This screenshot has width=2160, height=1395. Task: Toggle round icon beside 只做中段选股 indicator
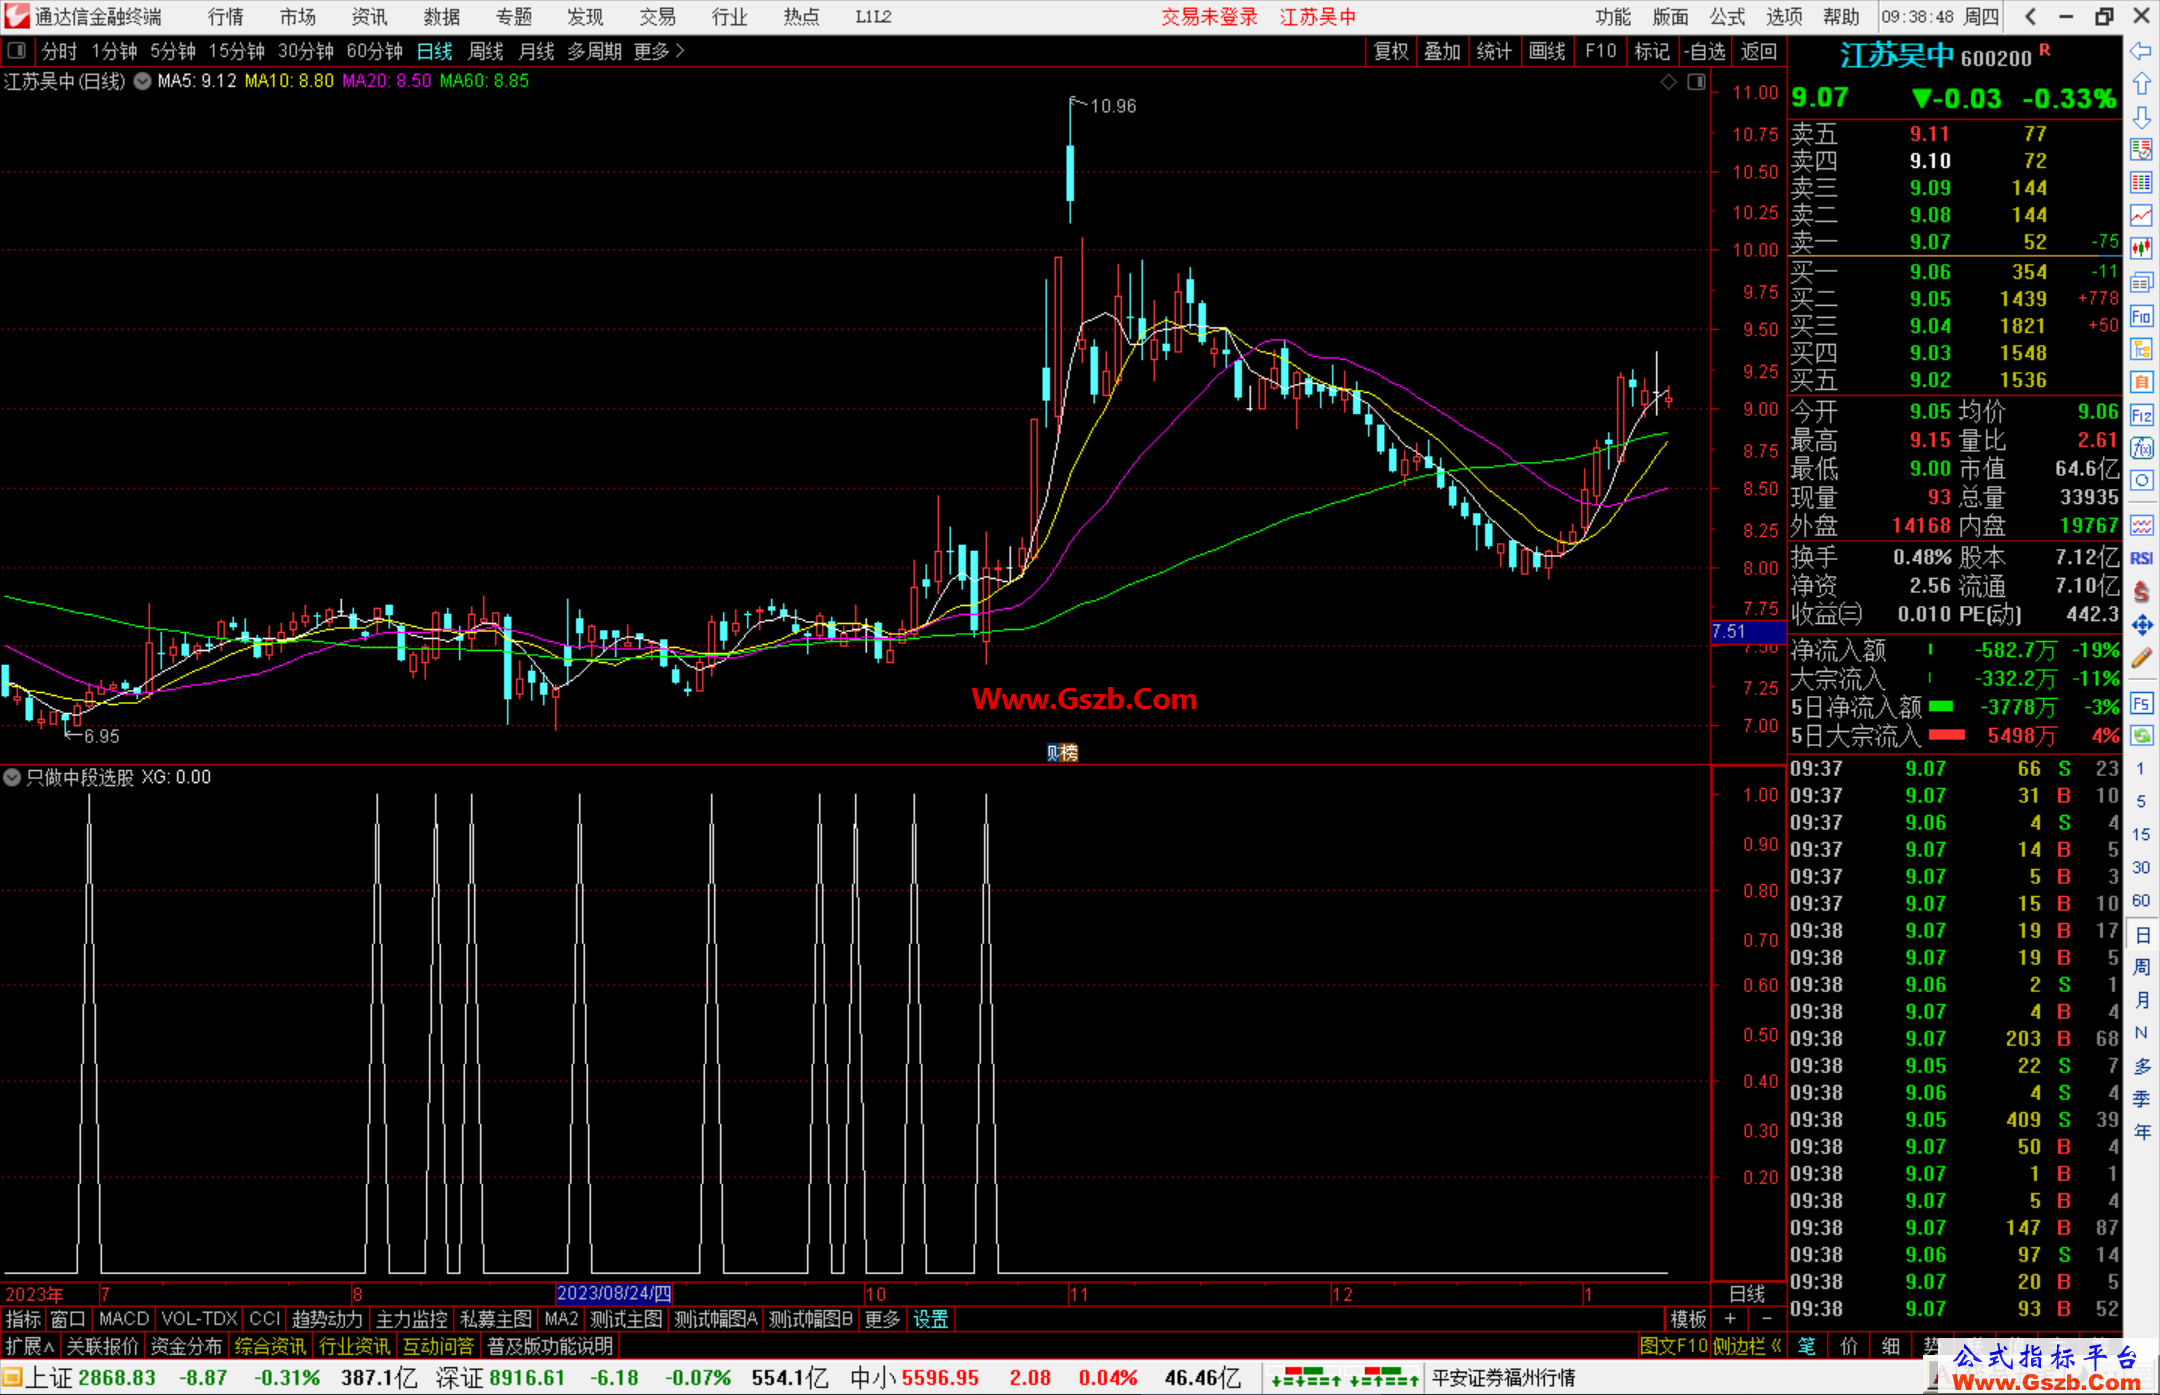[12, 777]
